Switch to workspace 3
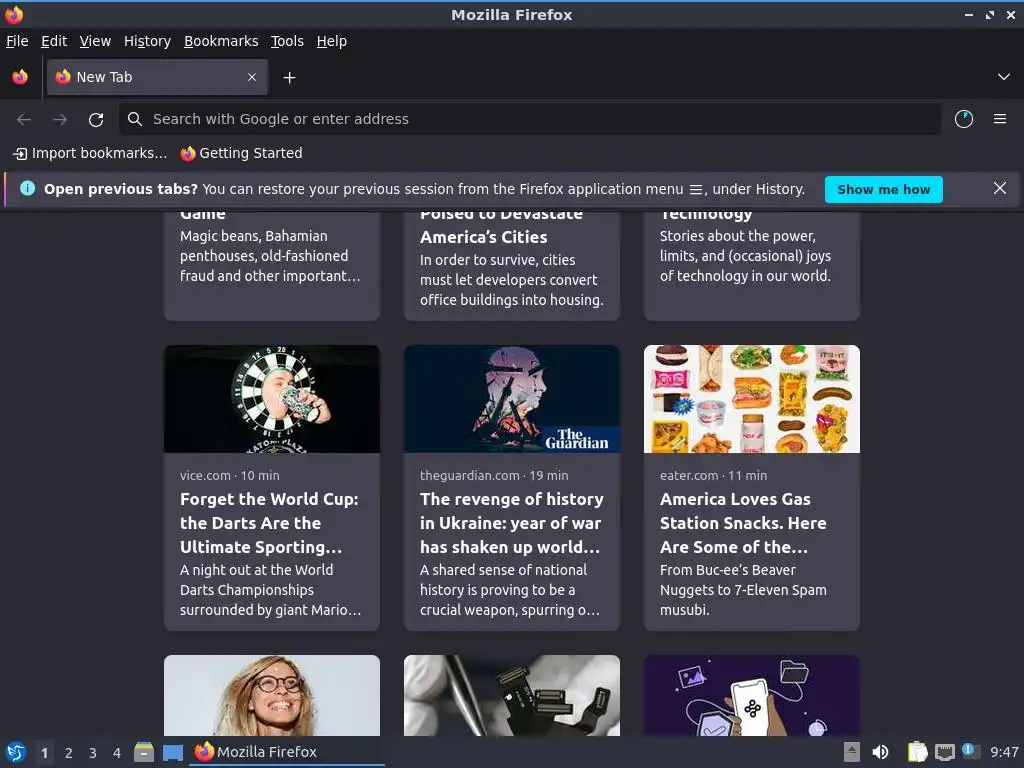Viewport: 1024px width, 768px height. [x=93, y=753]
